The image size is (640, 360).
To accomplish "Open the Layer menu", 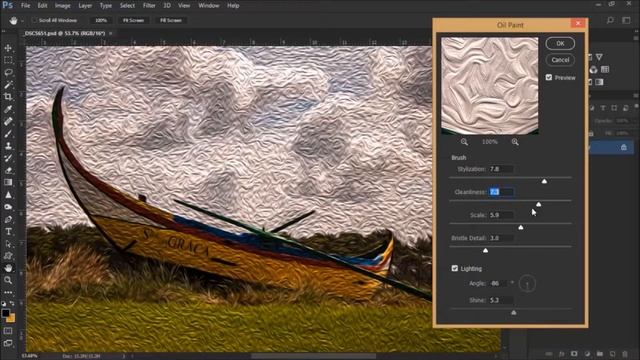I will [x=85, y=6].
